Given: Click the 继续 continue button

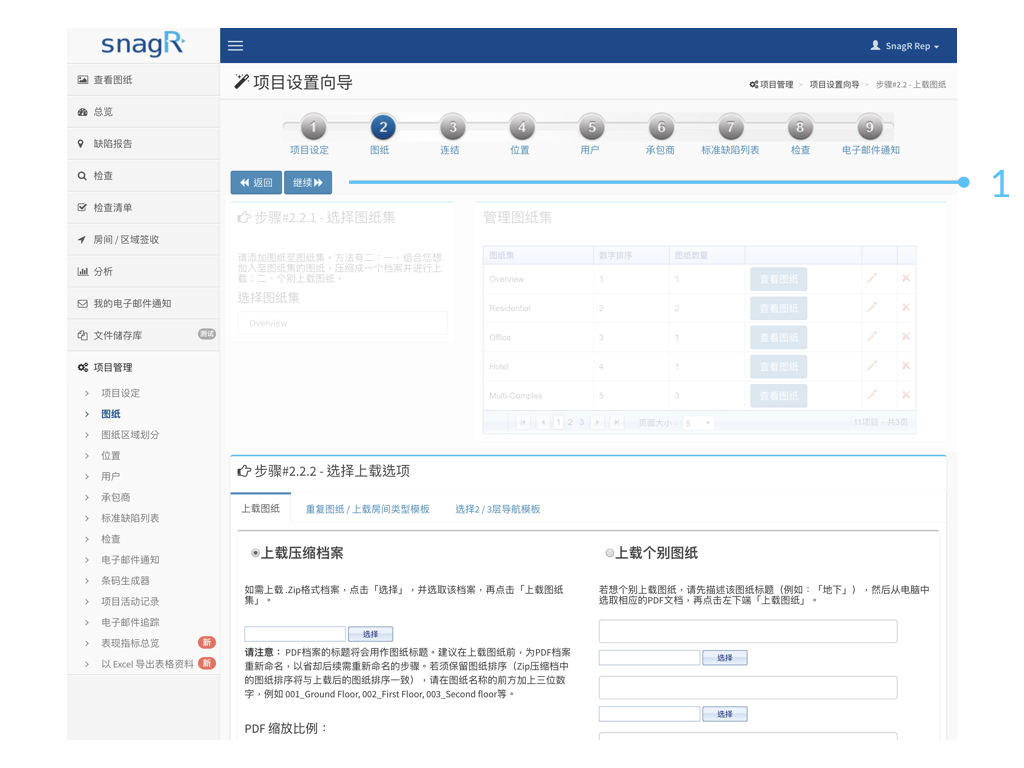Looking at the screenshot, I should tap(308, 183).
